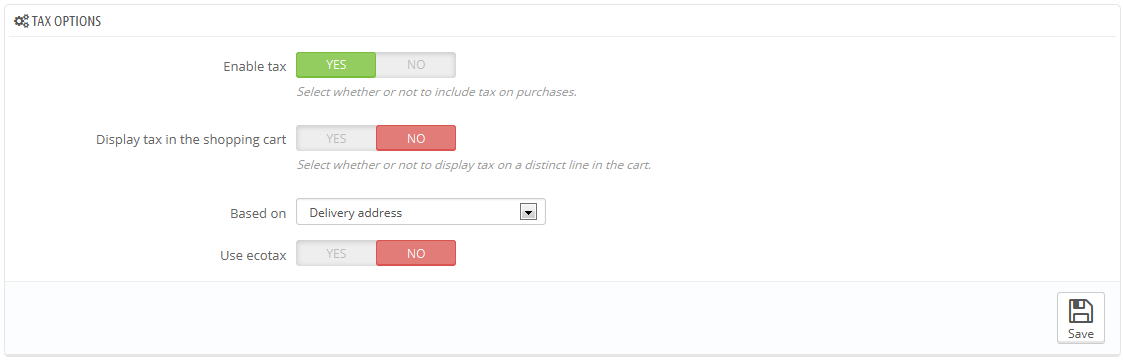Switch Display tax in shopping cart to YES

[336, 138]
